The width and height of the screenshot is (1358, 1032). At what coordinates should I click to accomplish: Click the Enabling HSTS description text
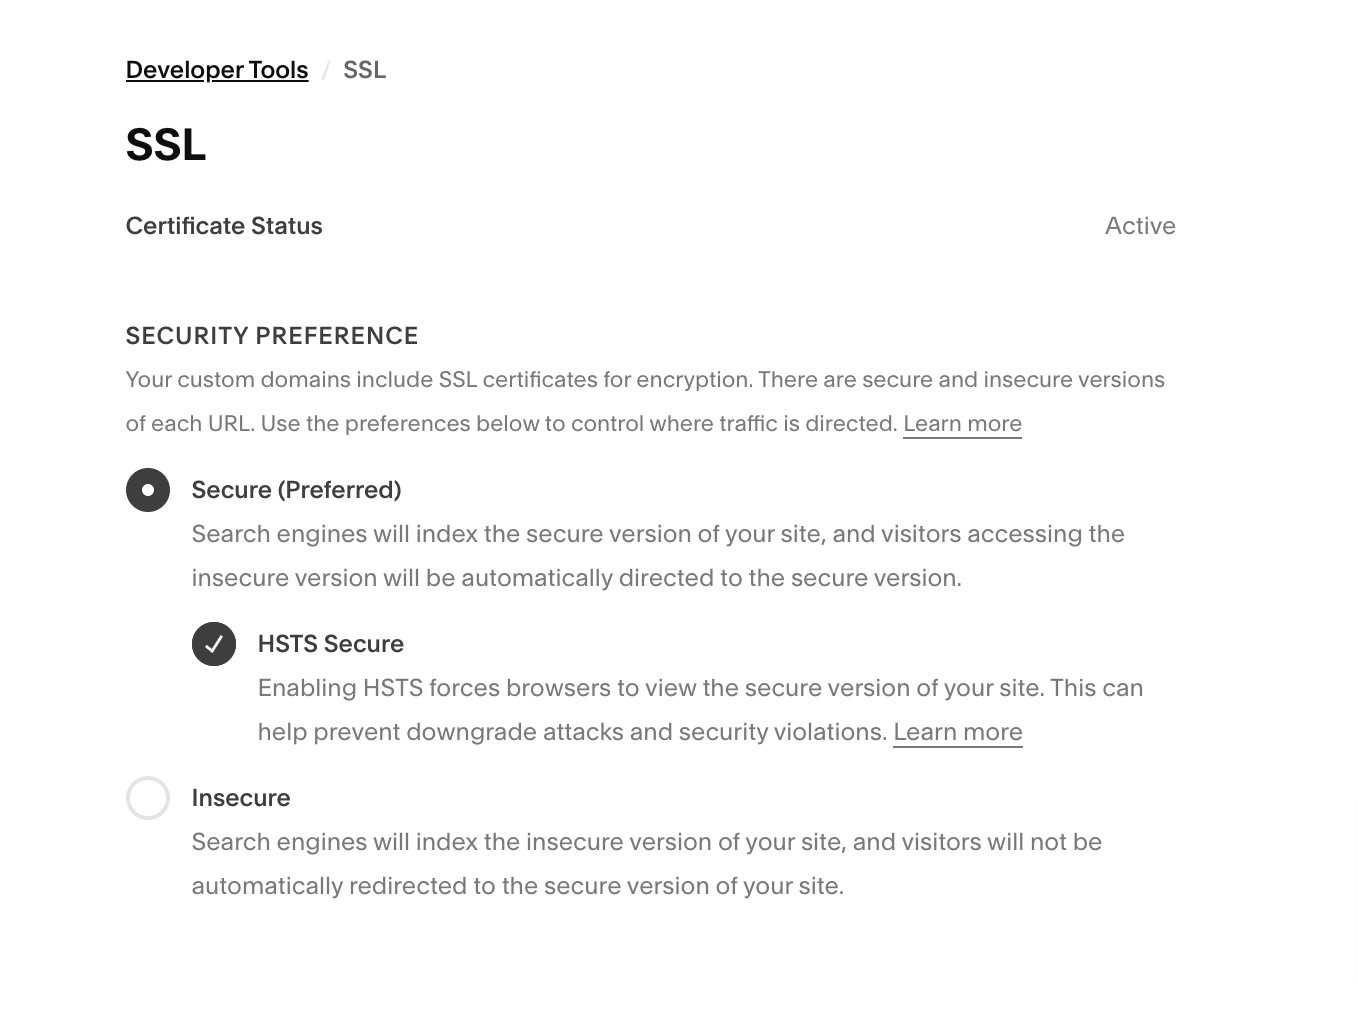click(700, 710)
